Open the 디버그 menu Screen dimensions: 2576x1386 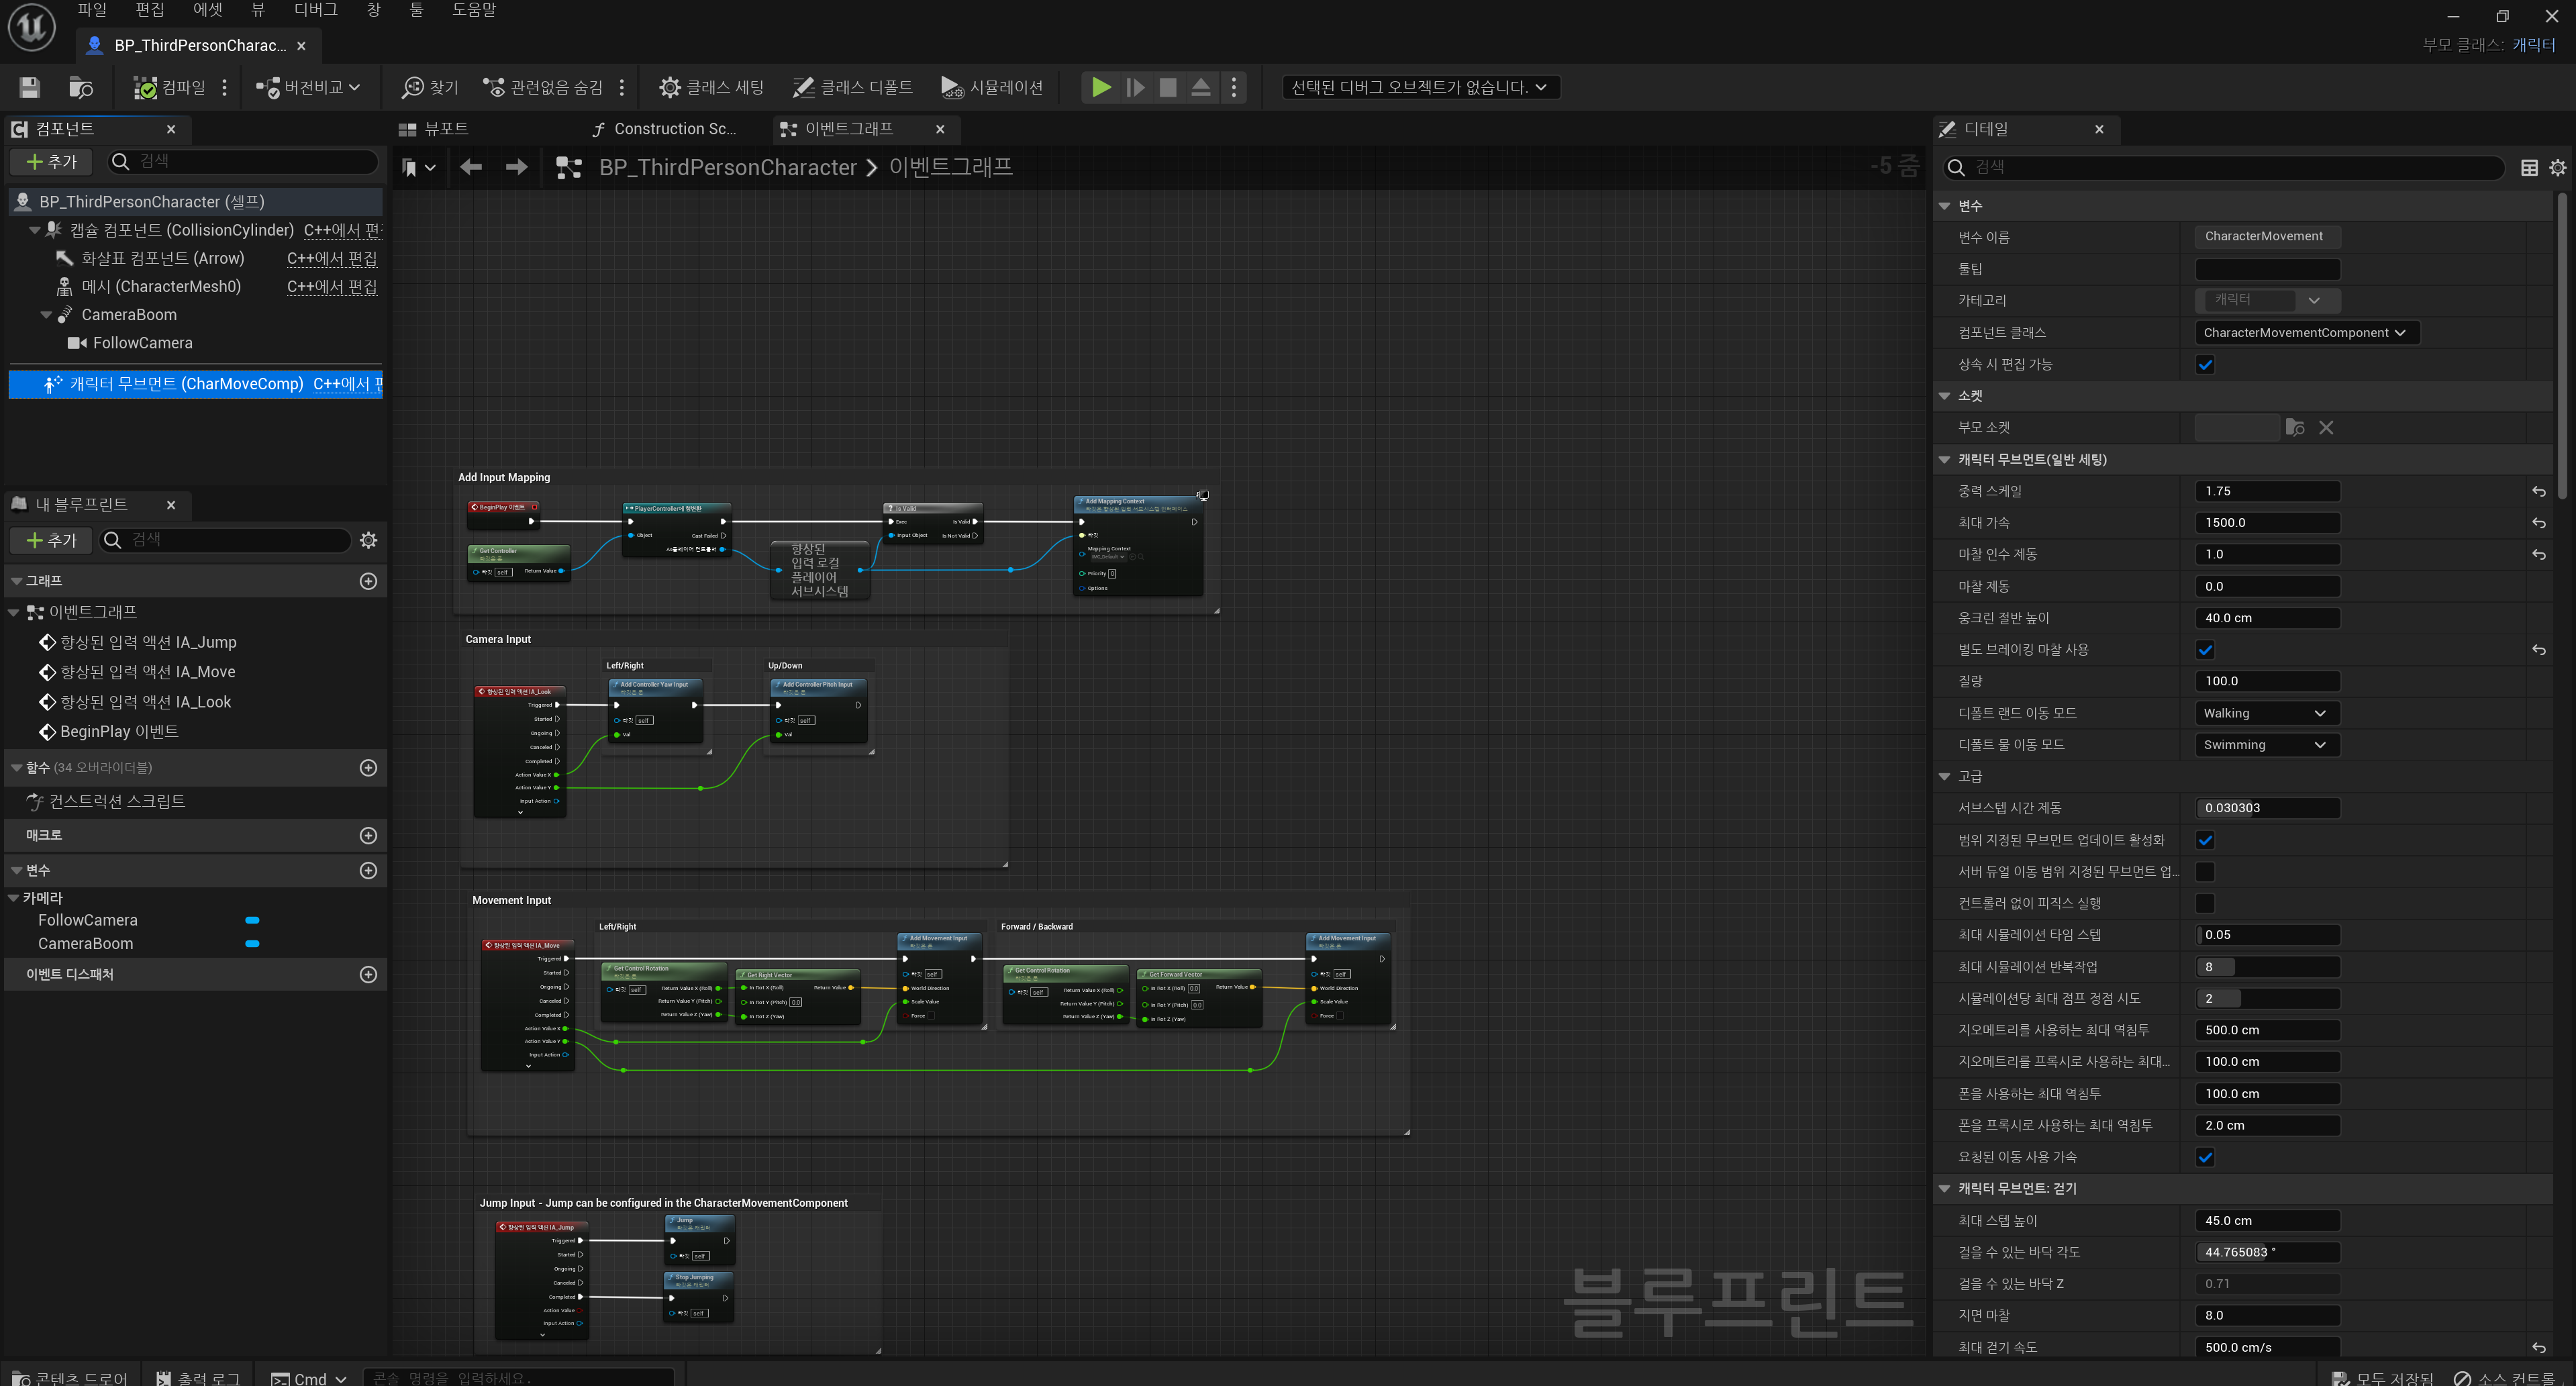315,10
